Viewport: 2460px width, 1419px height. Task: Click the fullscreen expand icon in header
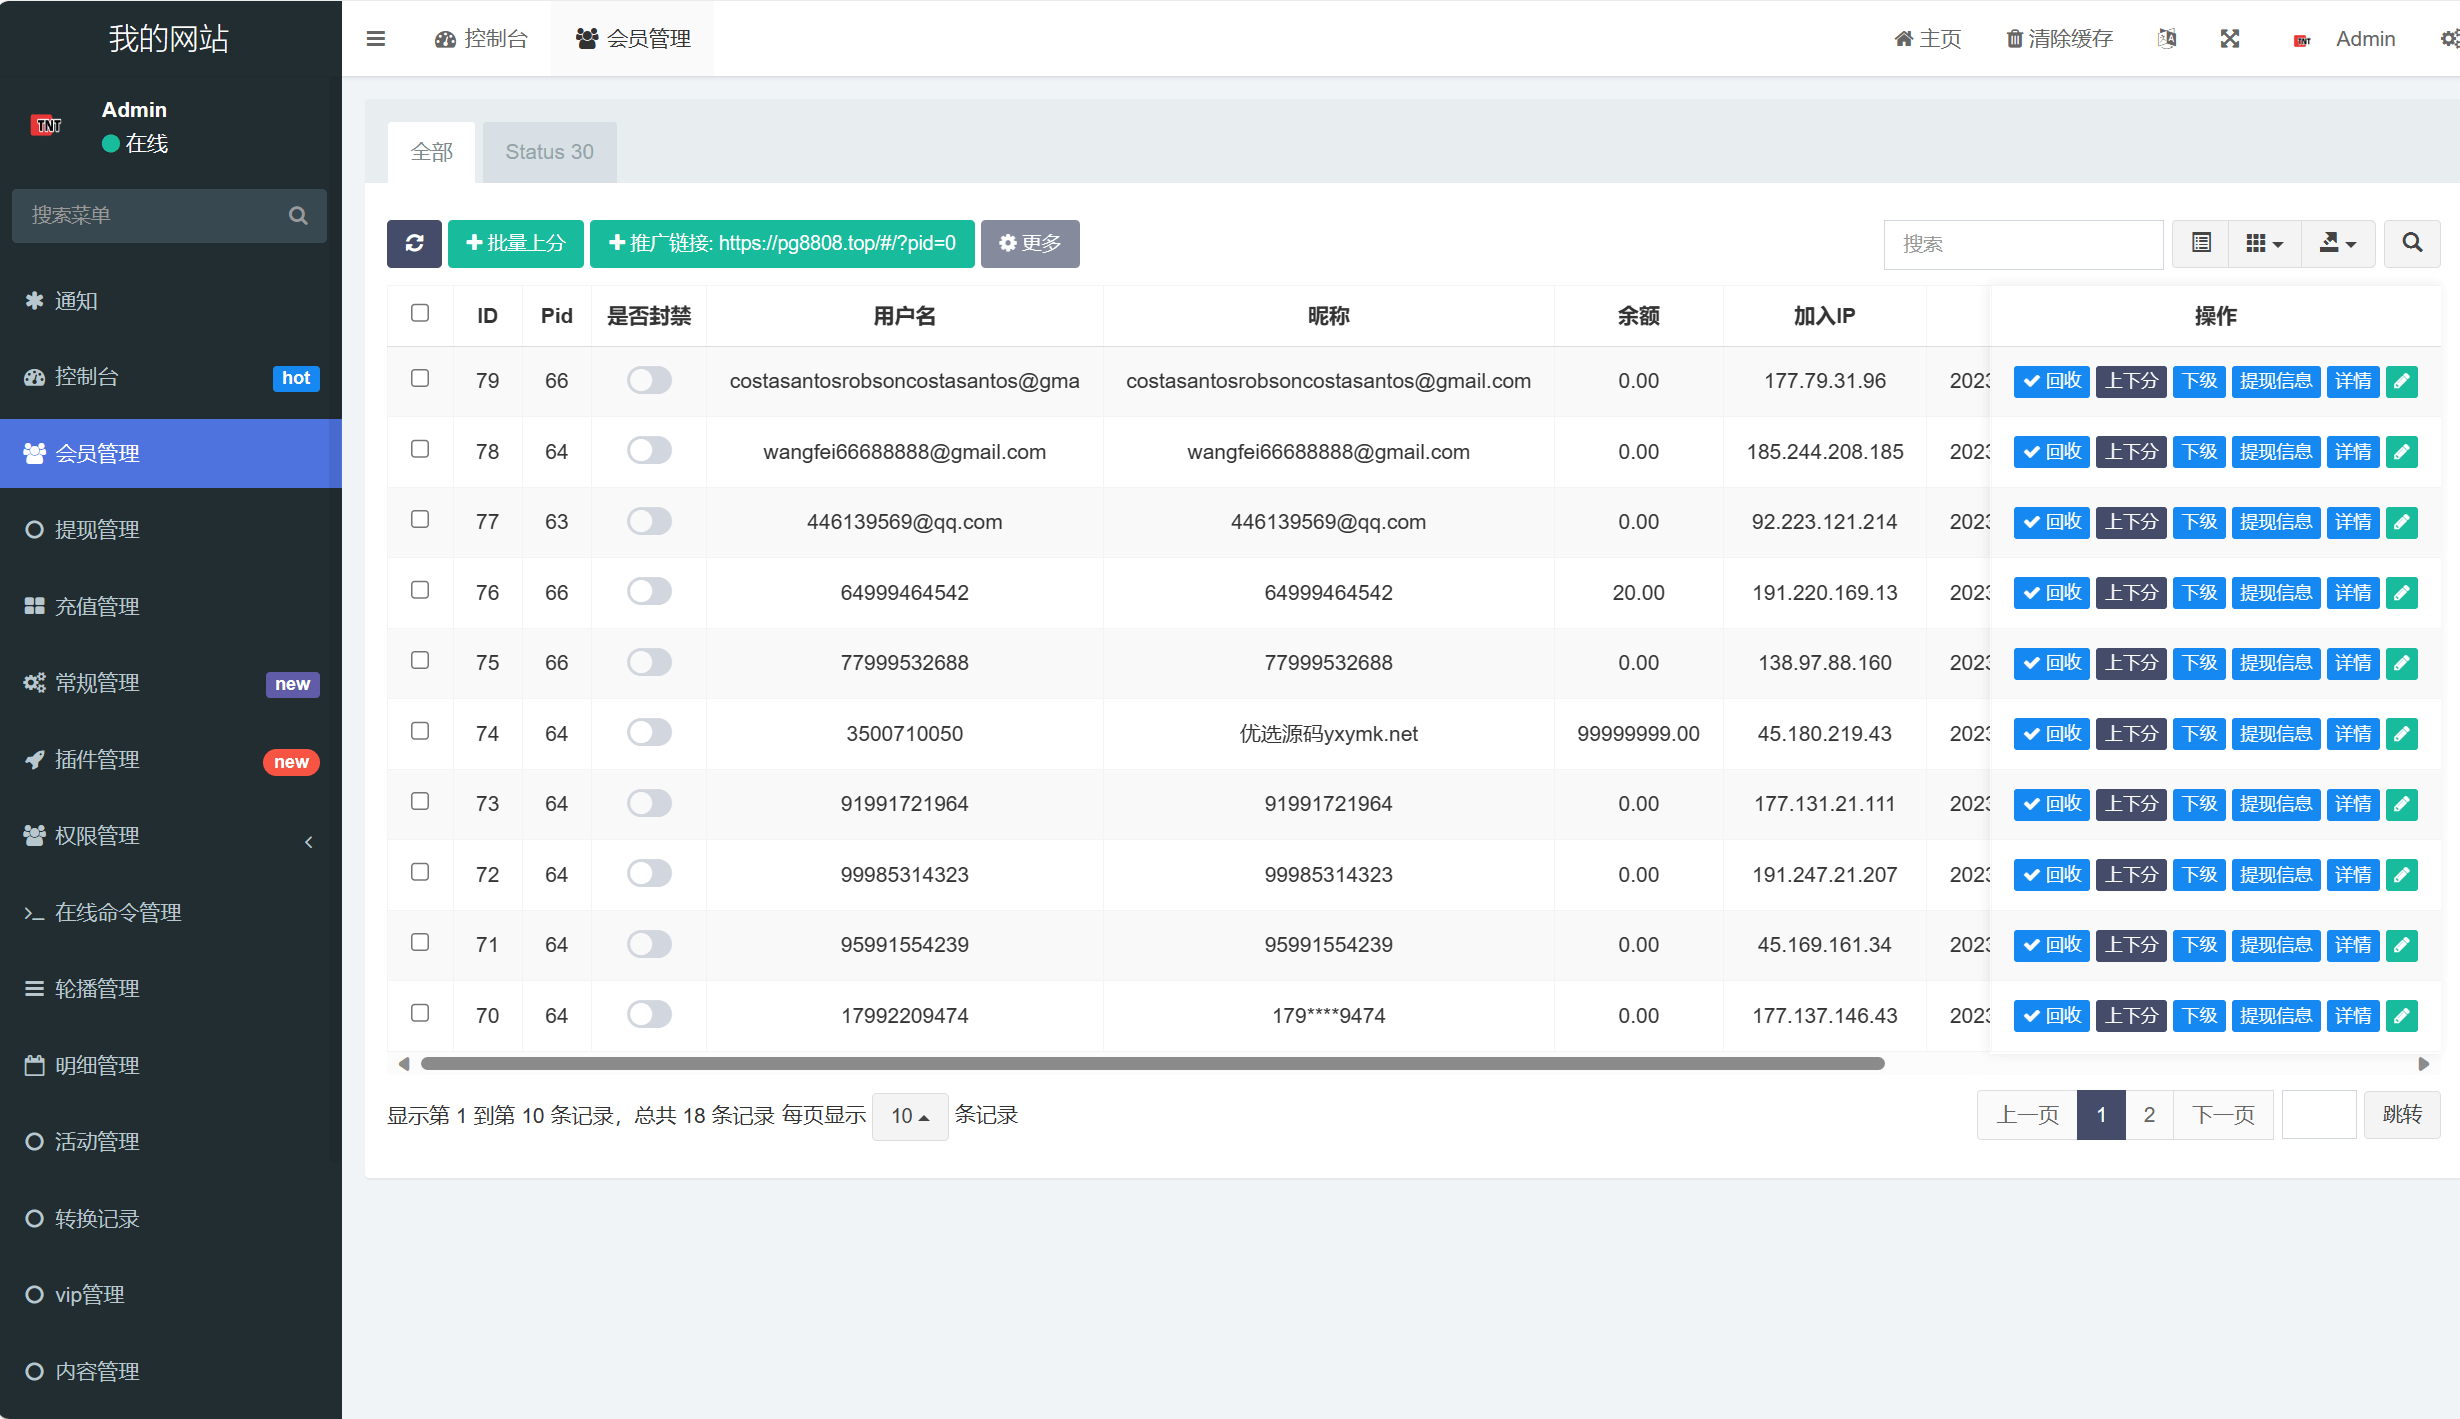pyautogui.click(x=2229, y=38)
